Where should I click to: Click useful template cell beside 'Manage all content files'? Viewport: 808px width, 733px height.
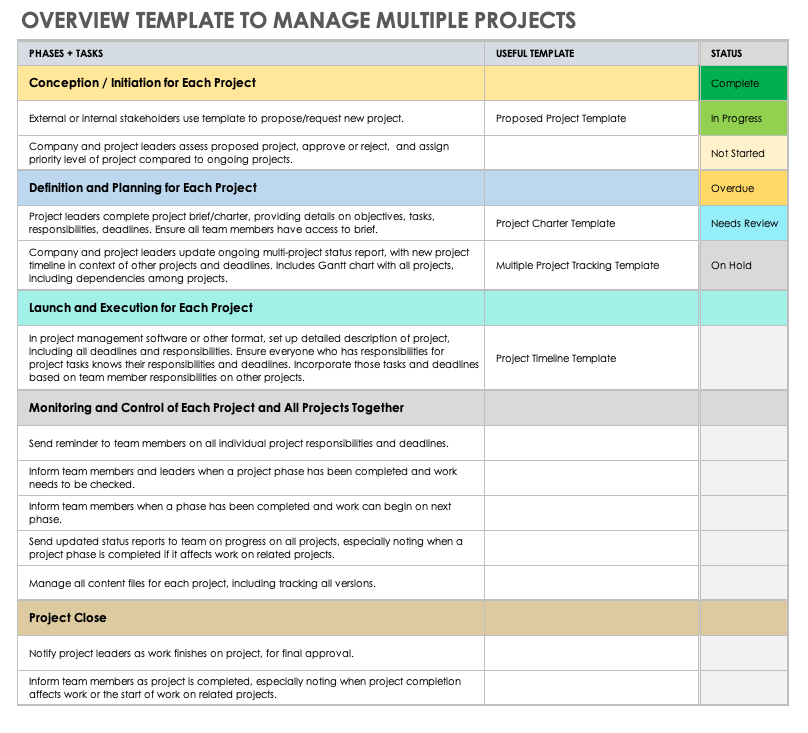tap(591, 583)
